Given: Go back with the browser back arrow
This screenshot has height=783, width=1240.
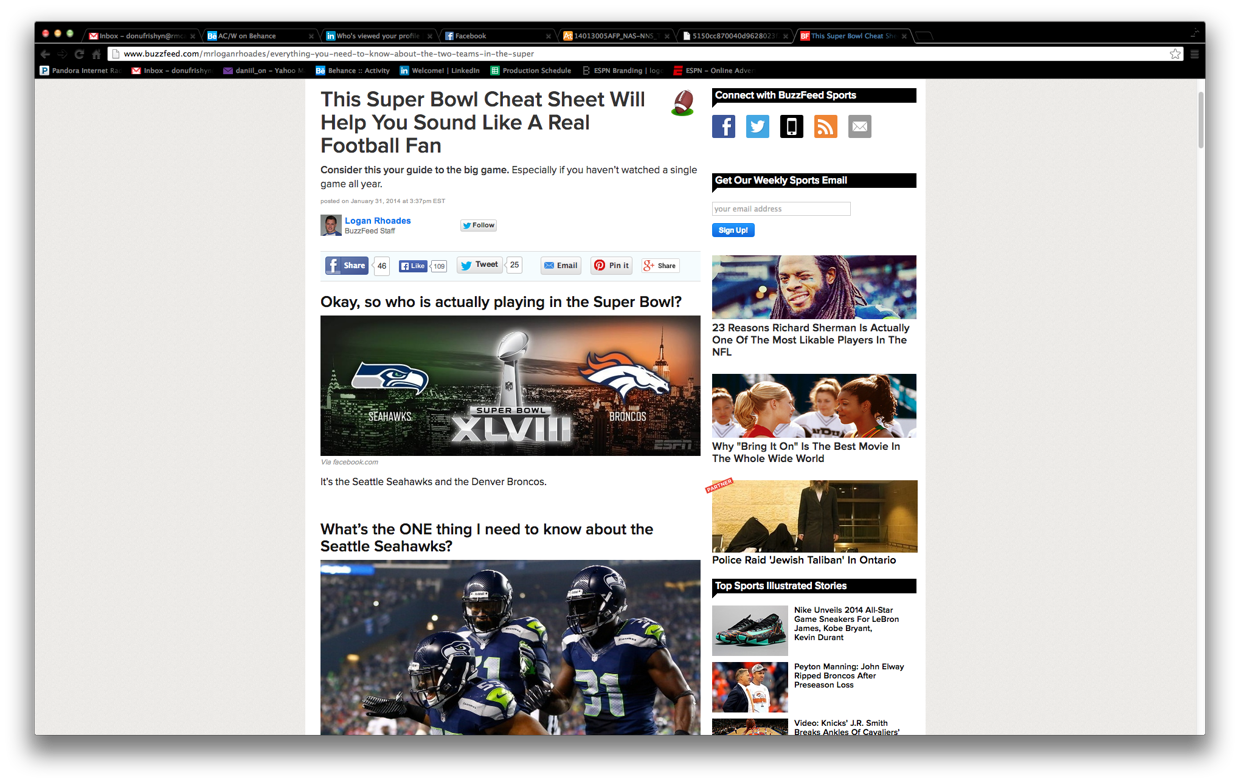Looking at the screenshot, I should tap(45, 54).
